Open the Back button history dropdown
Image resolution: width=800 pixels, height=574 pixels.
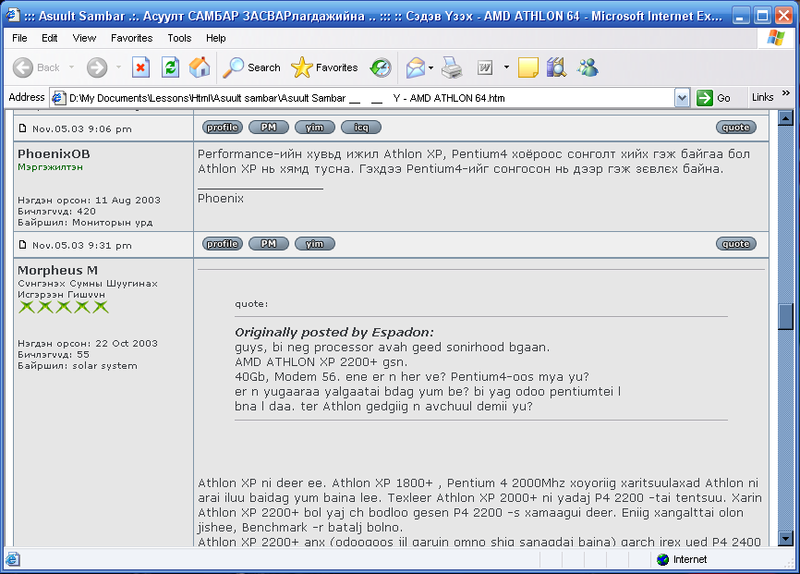point(72,68)
